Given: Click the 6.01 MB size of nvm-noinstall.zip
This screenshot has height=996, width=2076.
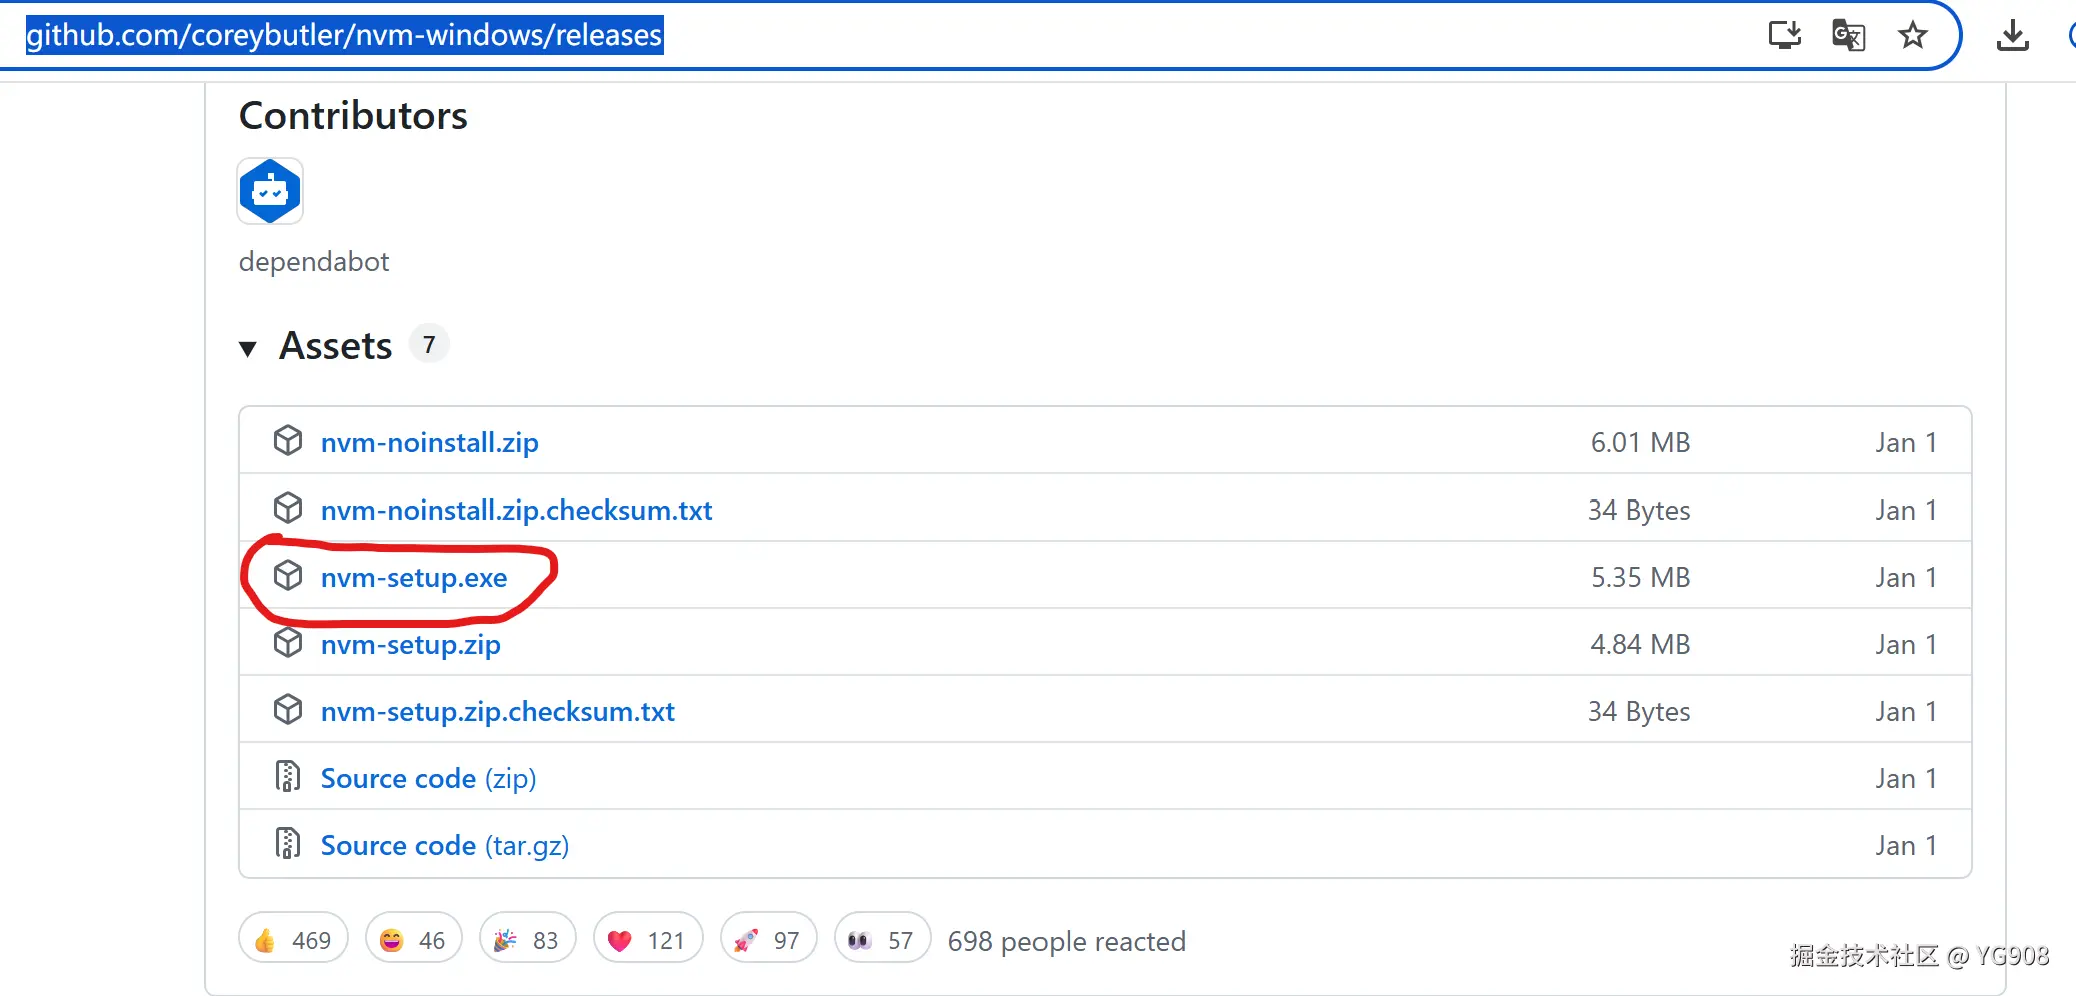Looking at the screenshot, I should pyautogui.click(x=1640, y=442).
